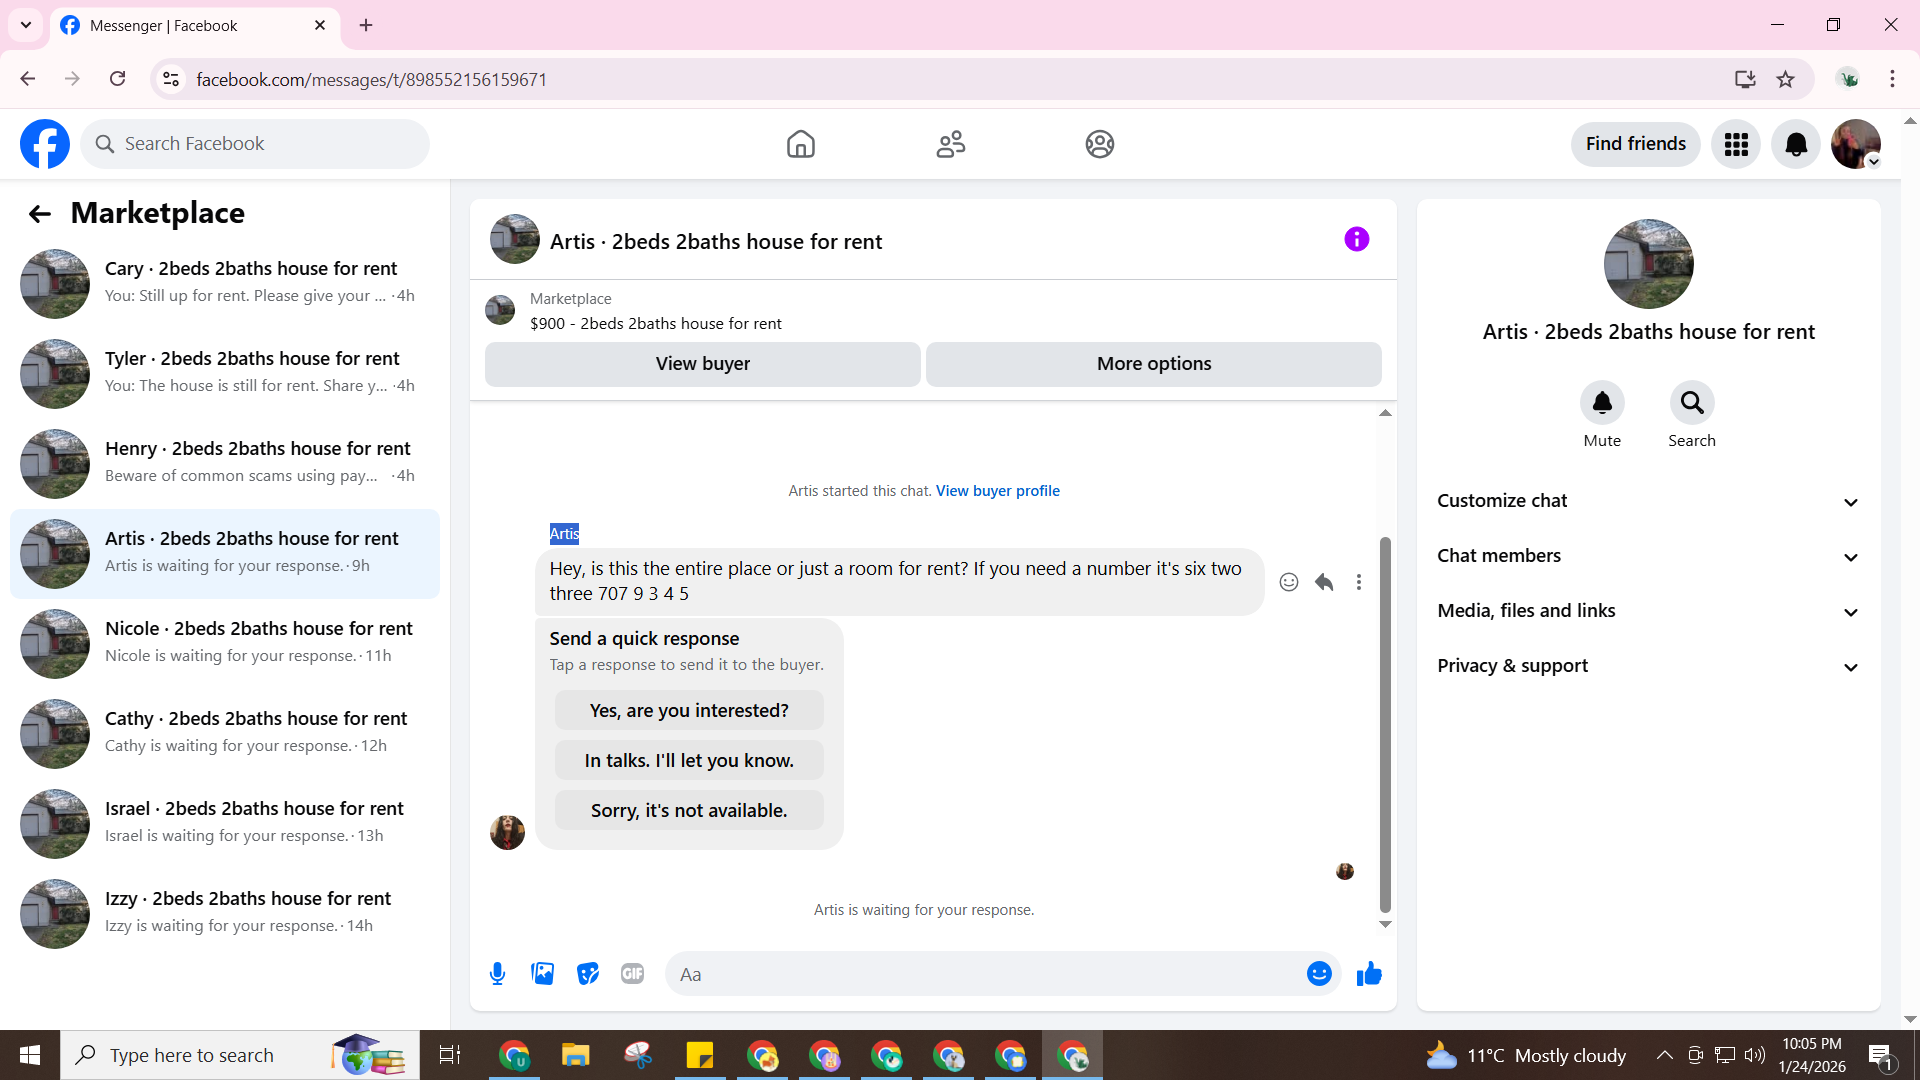Mute the Artis conversation
This screenshot has width=1920, height=1080.
(1602, 403)
